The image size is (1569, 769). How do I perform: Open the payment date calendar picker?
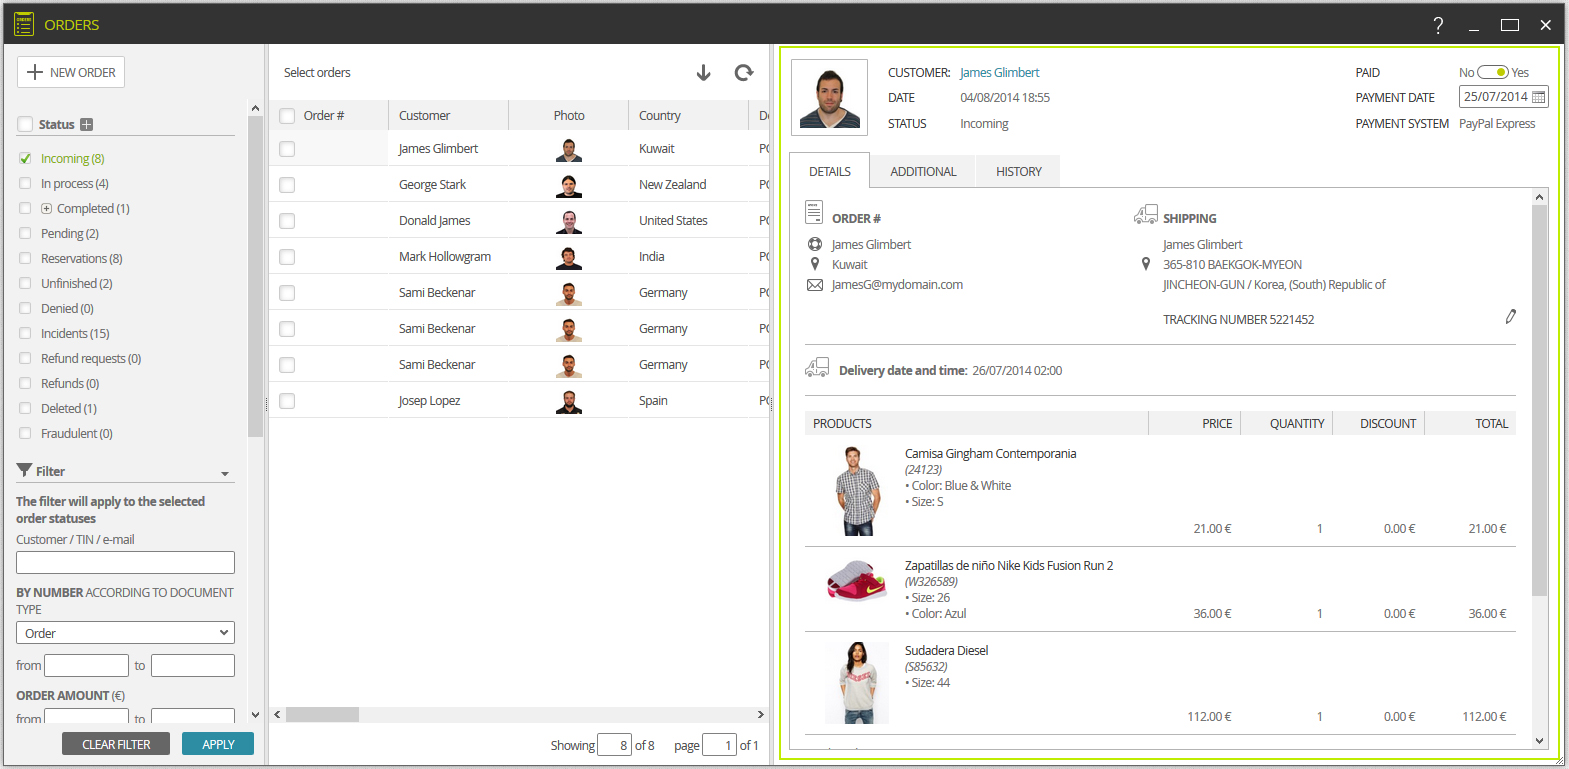tap(1539, 97)
